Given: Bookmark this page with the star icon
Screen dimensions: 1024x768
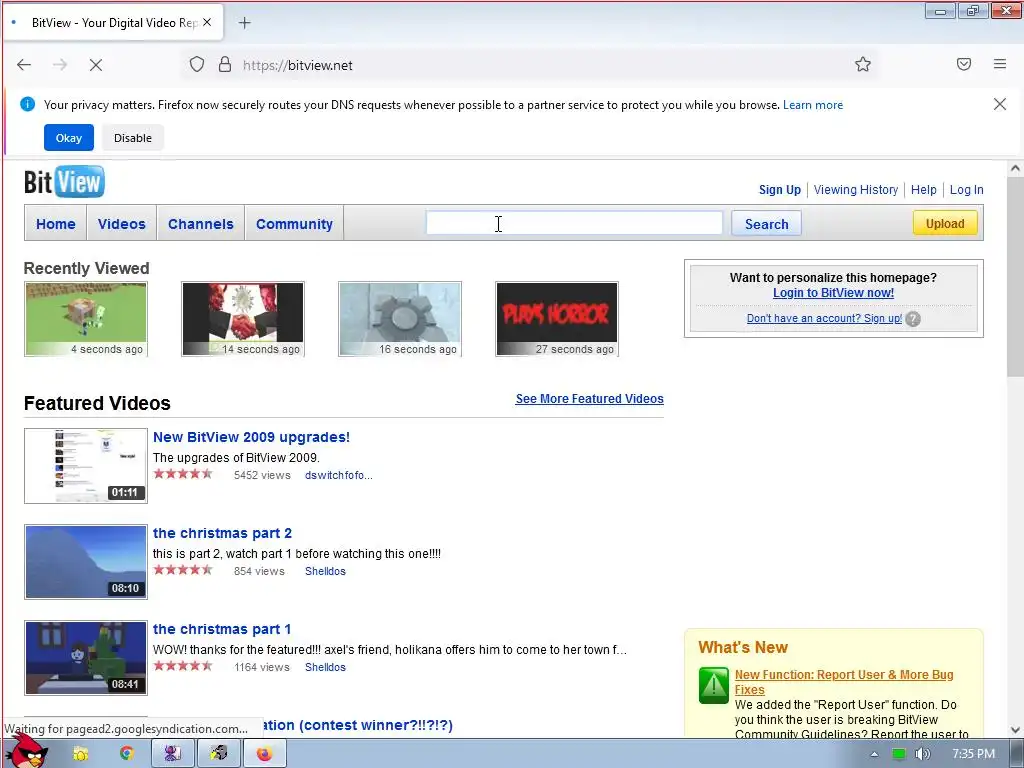Looking at the screenshot, I should (863, 64).
